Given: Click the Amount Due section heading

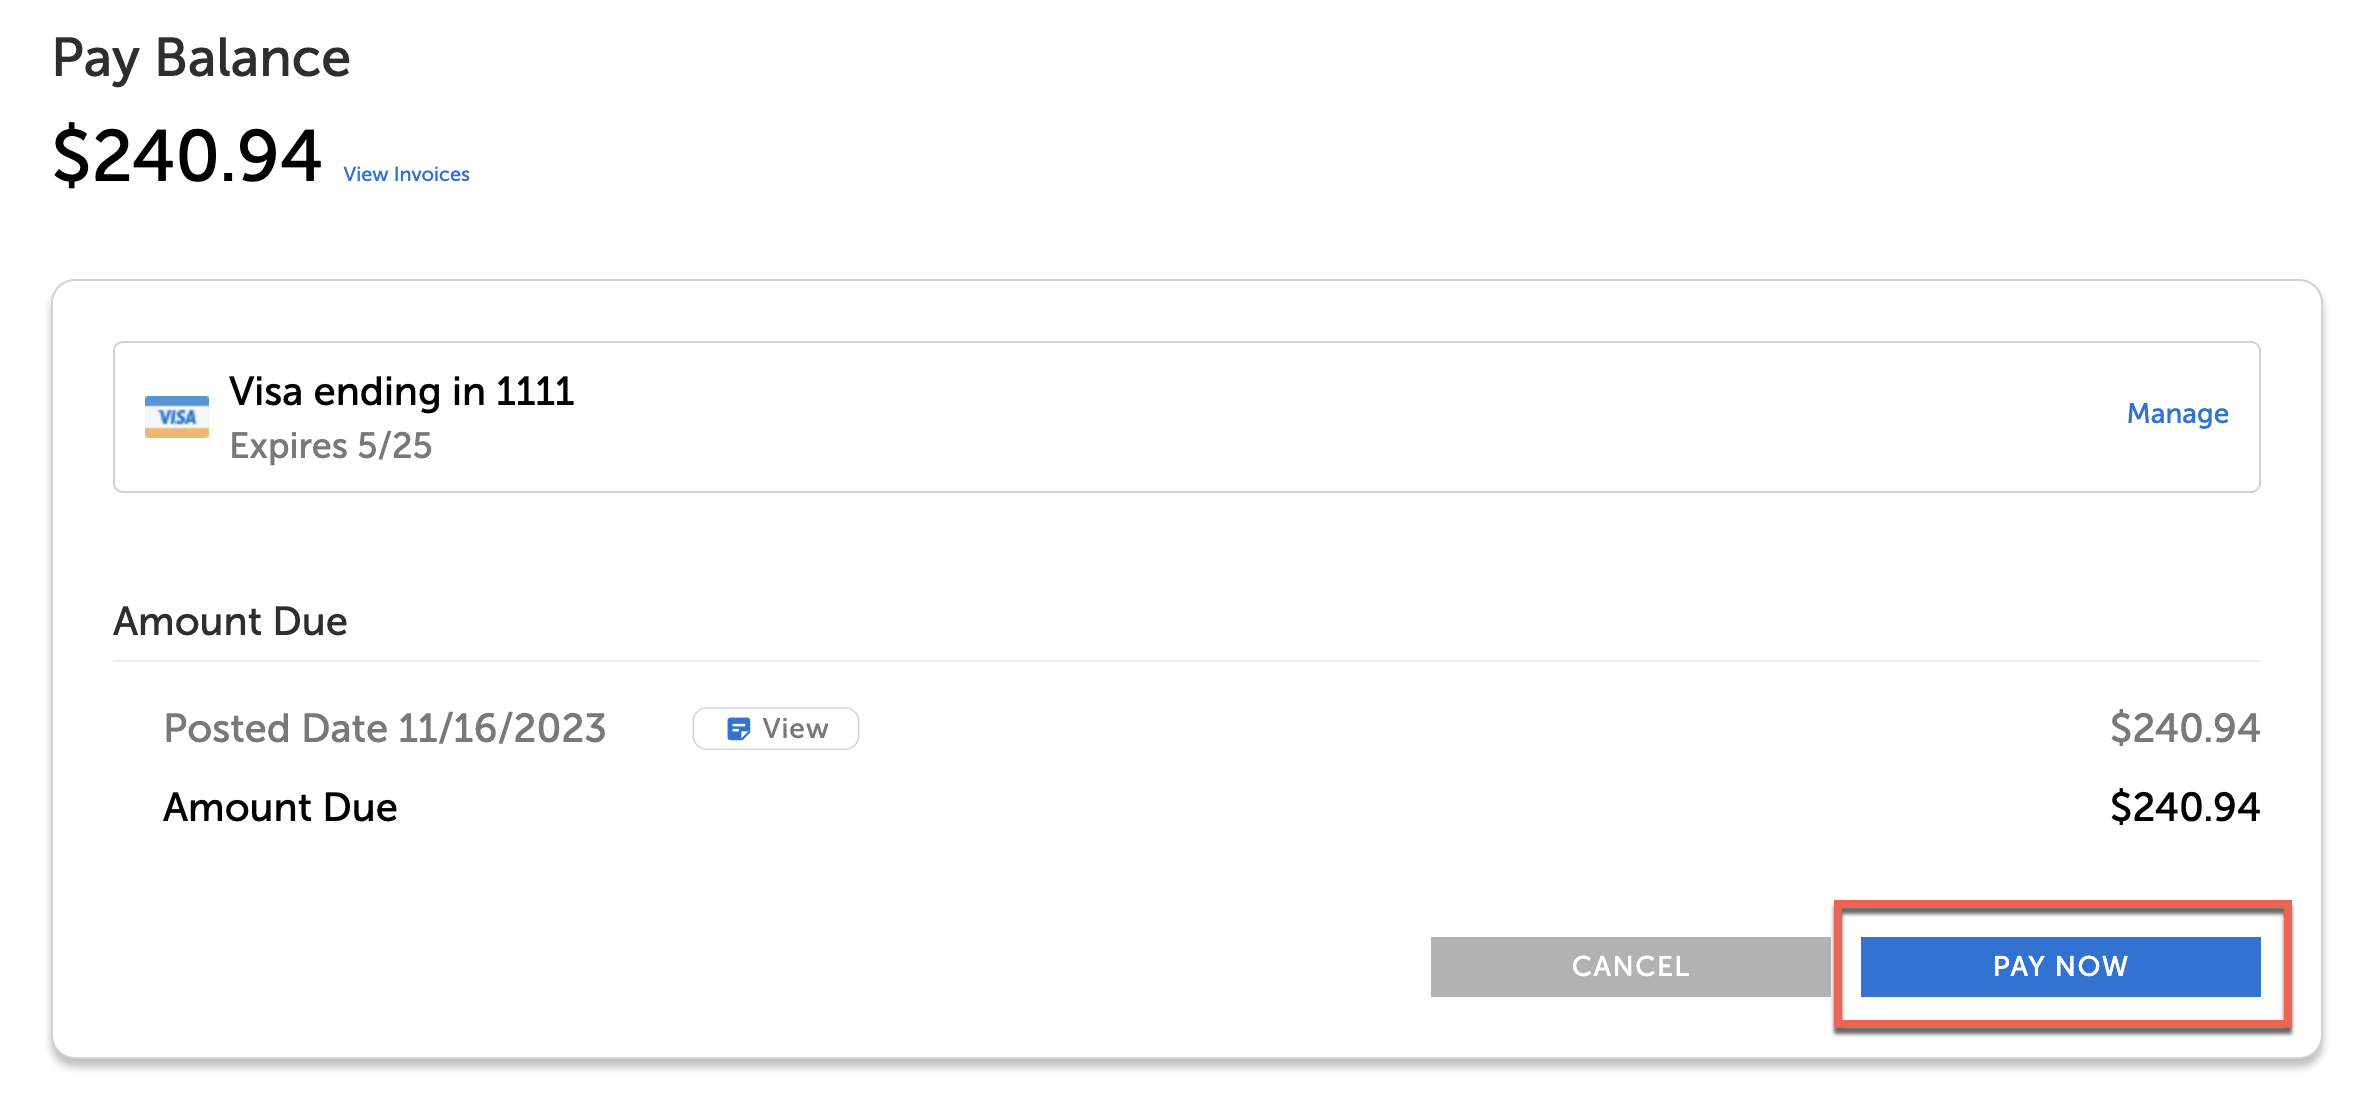Looking at the screenshot, I should [x=230, y=622].
